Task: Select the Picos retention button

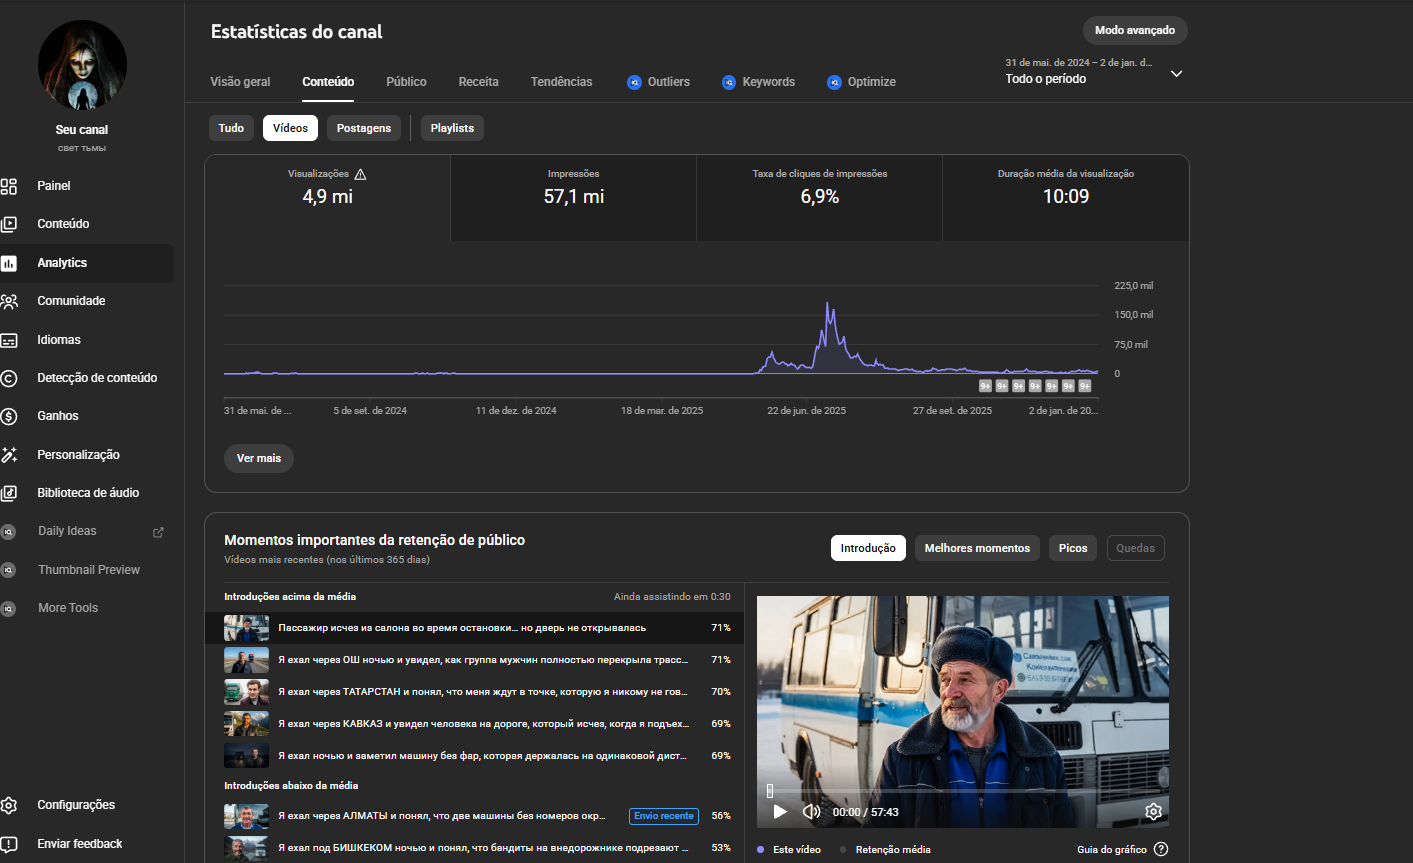Action: tap(1072, 548)
